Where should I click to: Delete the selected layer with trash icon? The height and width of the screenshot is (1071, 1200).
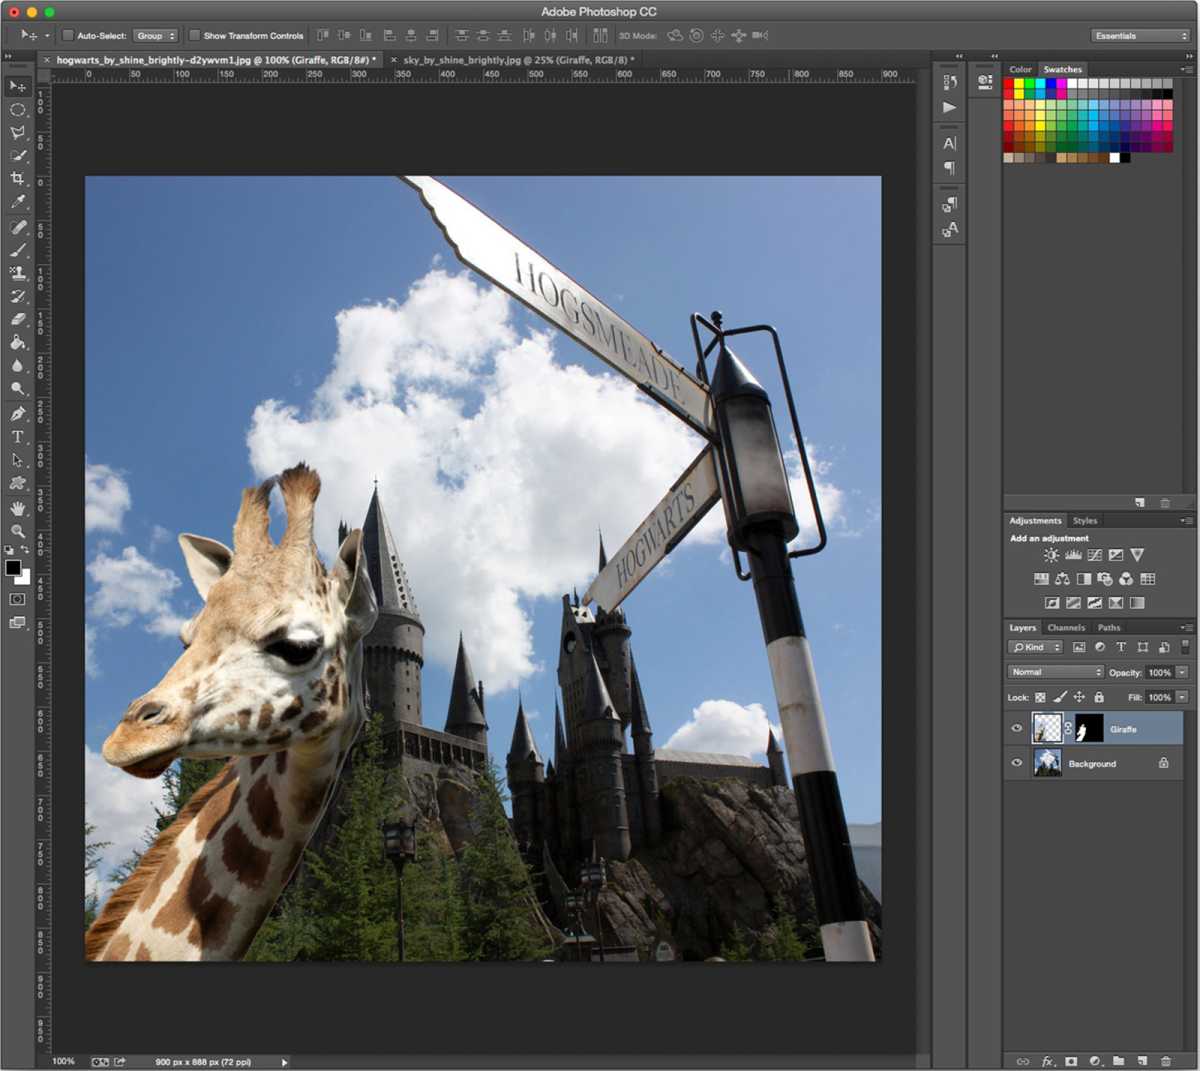pos(1166,1061)
